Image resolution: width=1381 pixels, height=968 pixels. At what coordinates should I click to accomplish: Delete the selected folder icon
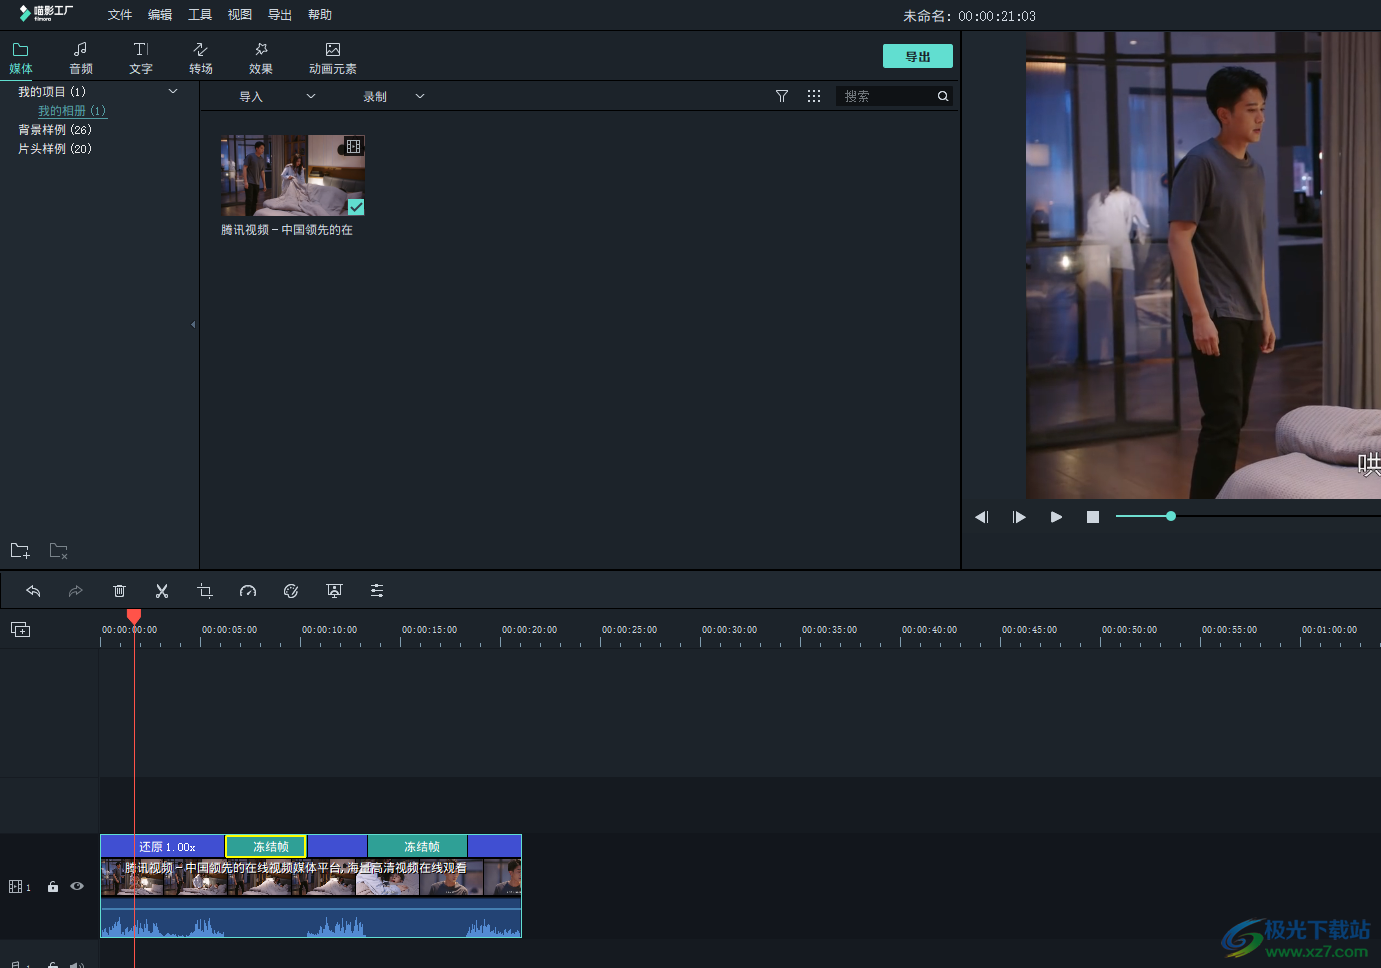59,551
